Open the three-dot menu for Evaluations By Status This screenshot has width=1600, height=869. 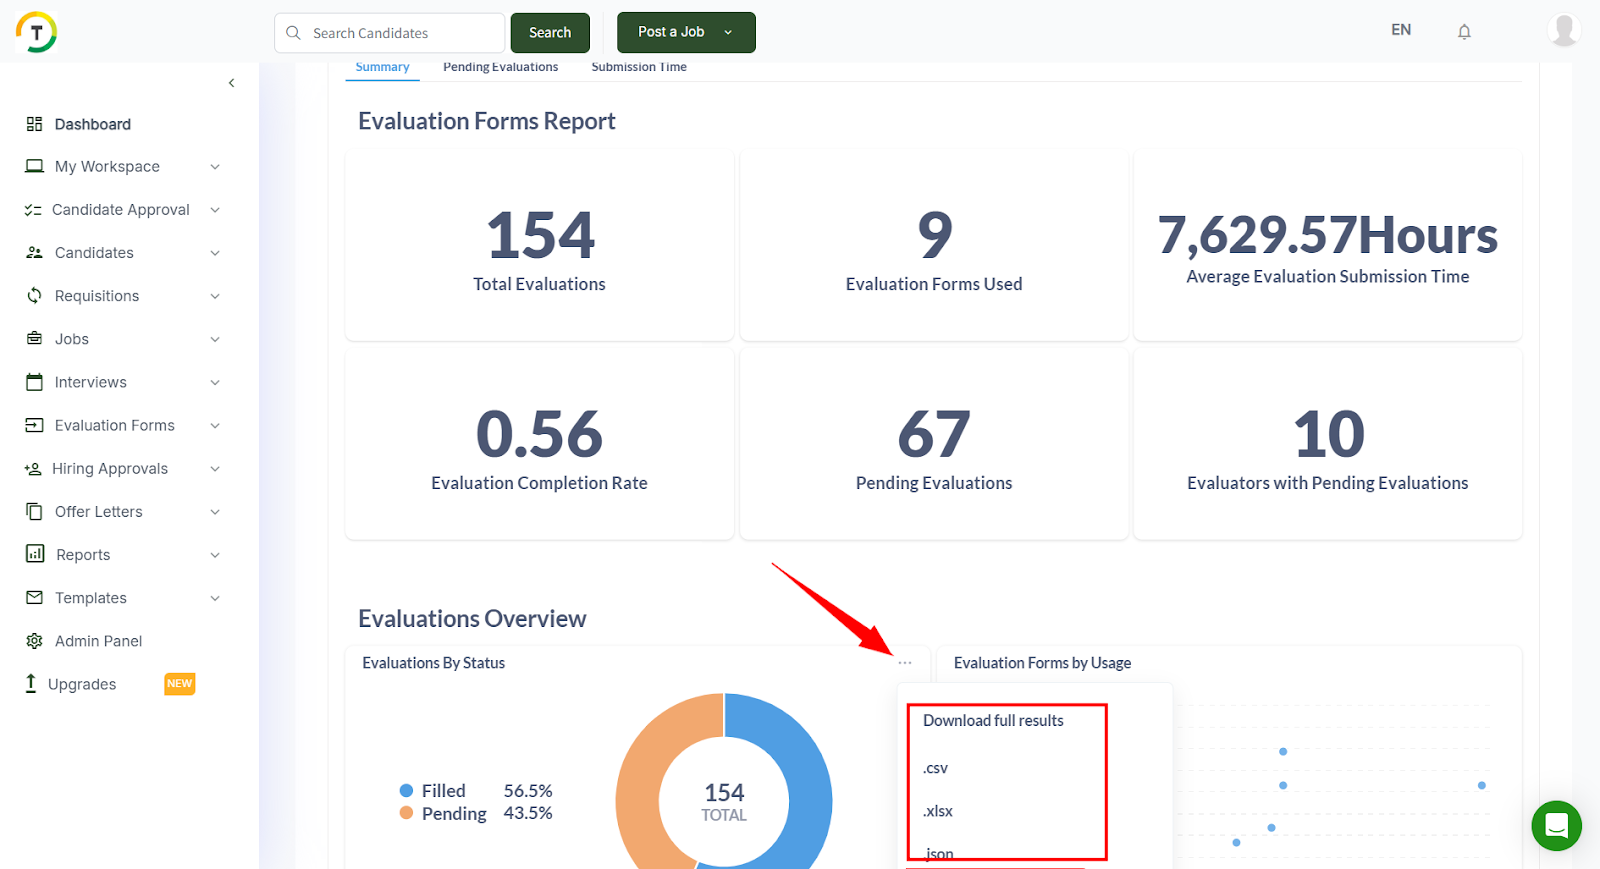(x=905, y=663)
